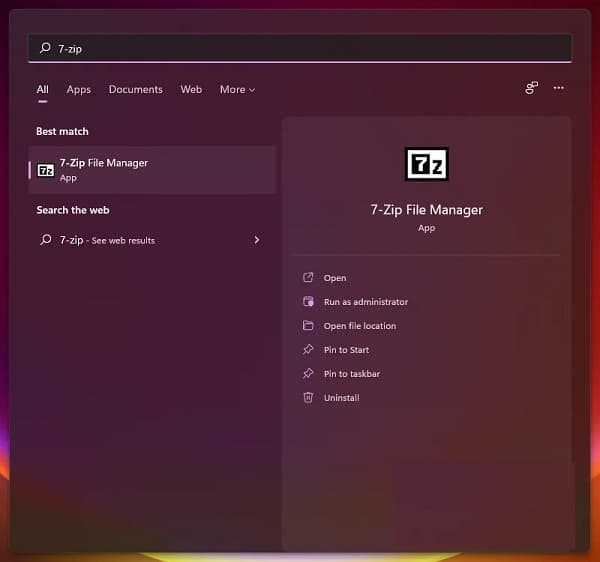Click the Pin to taskbar pin icon
Image resolution: width=600 pixels, height=562 pixels.
pyautogui.click(x=308, y=373)
